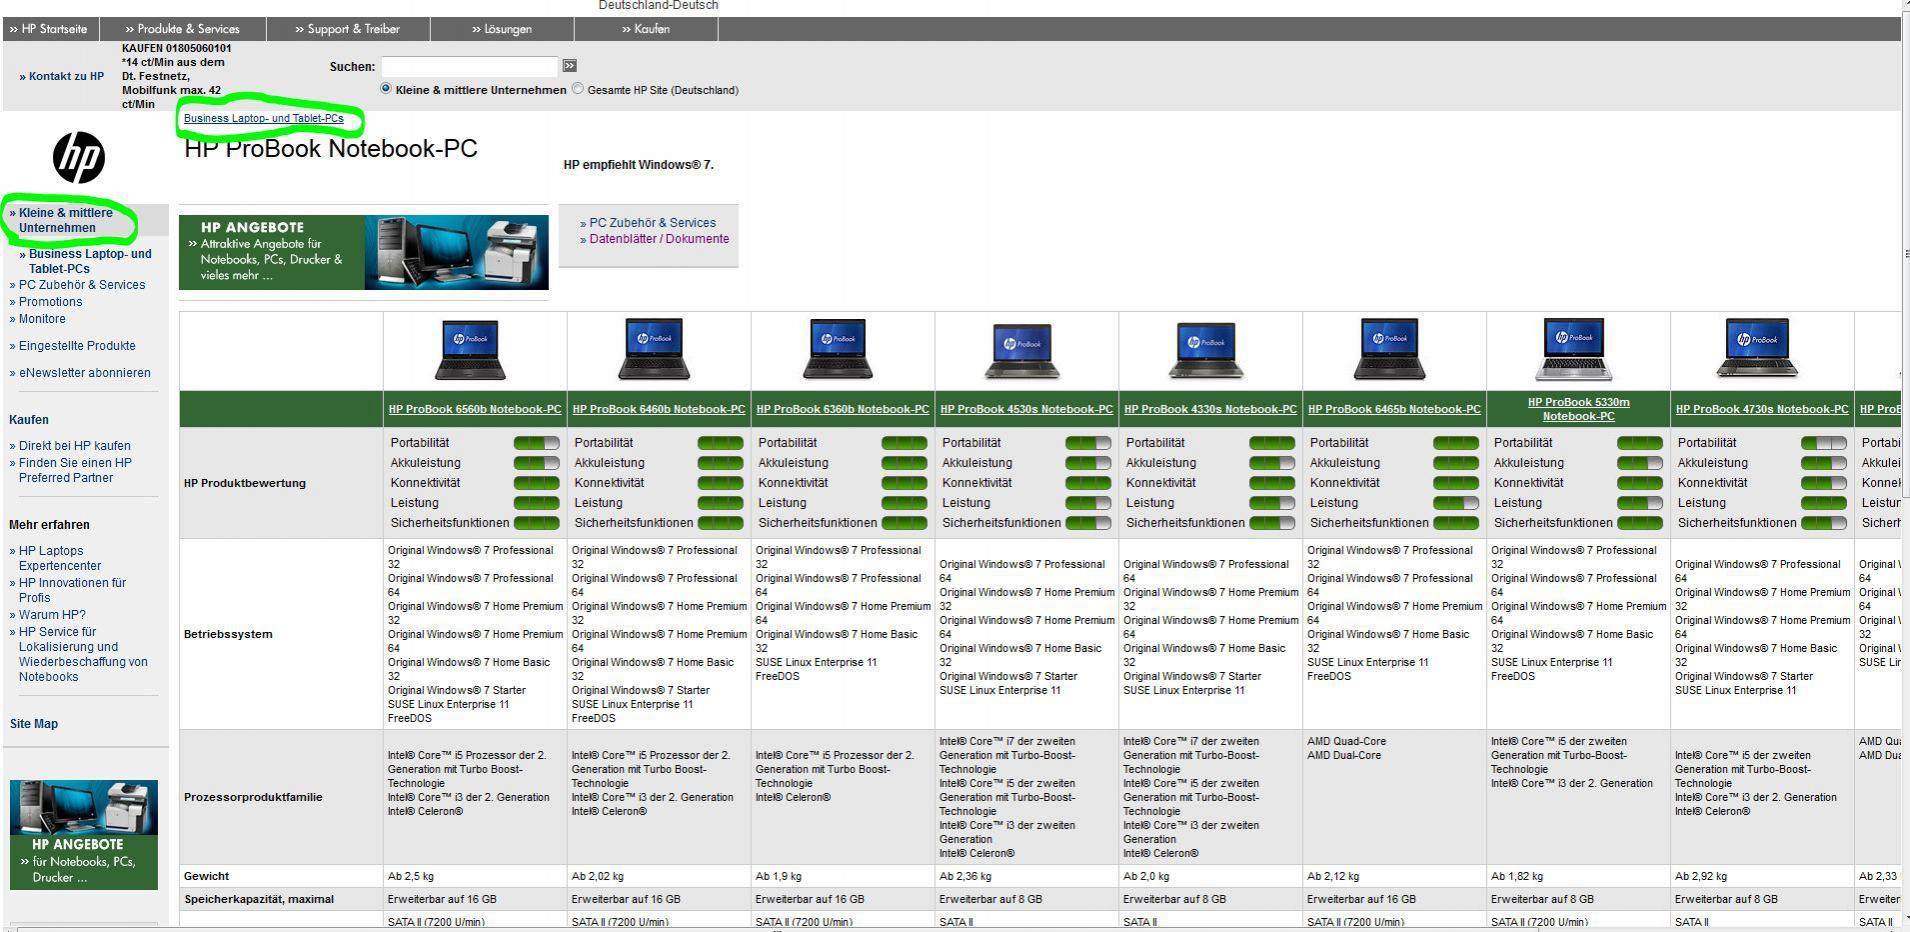The image size is (1910, 932).
Task: Click the HP Angebote top banner
Action: tap(364, 252)
